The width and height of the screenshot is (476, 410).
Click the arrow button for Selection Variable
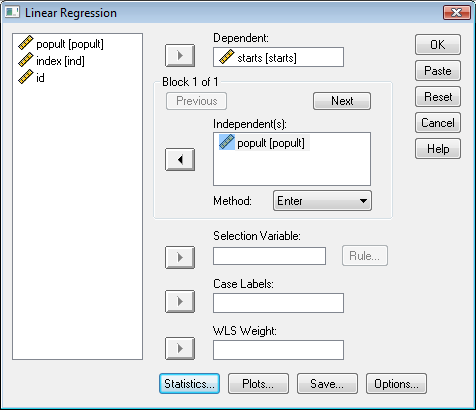(180, 257)
